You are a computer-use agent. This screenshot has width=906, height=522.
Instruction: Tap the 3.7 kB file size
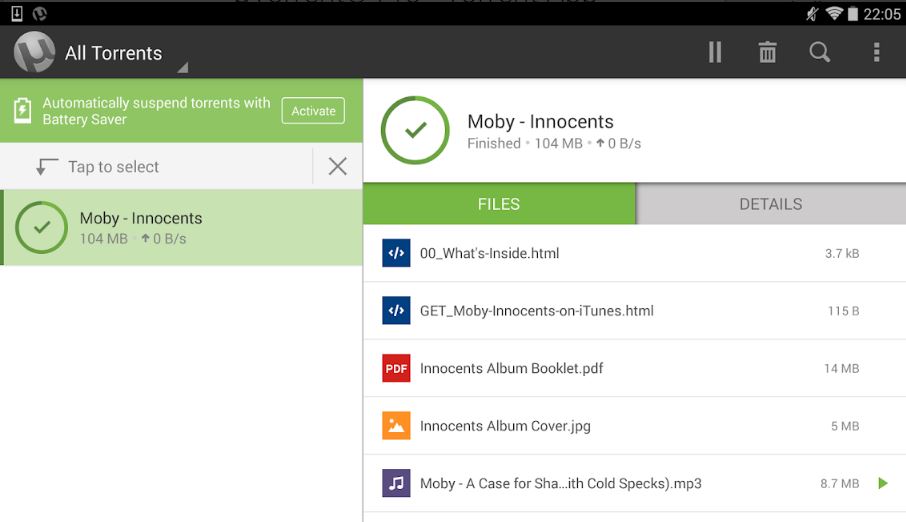842,253
